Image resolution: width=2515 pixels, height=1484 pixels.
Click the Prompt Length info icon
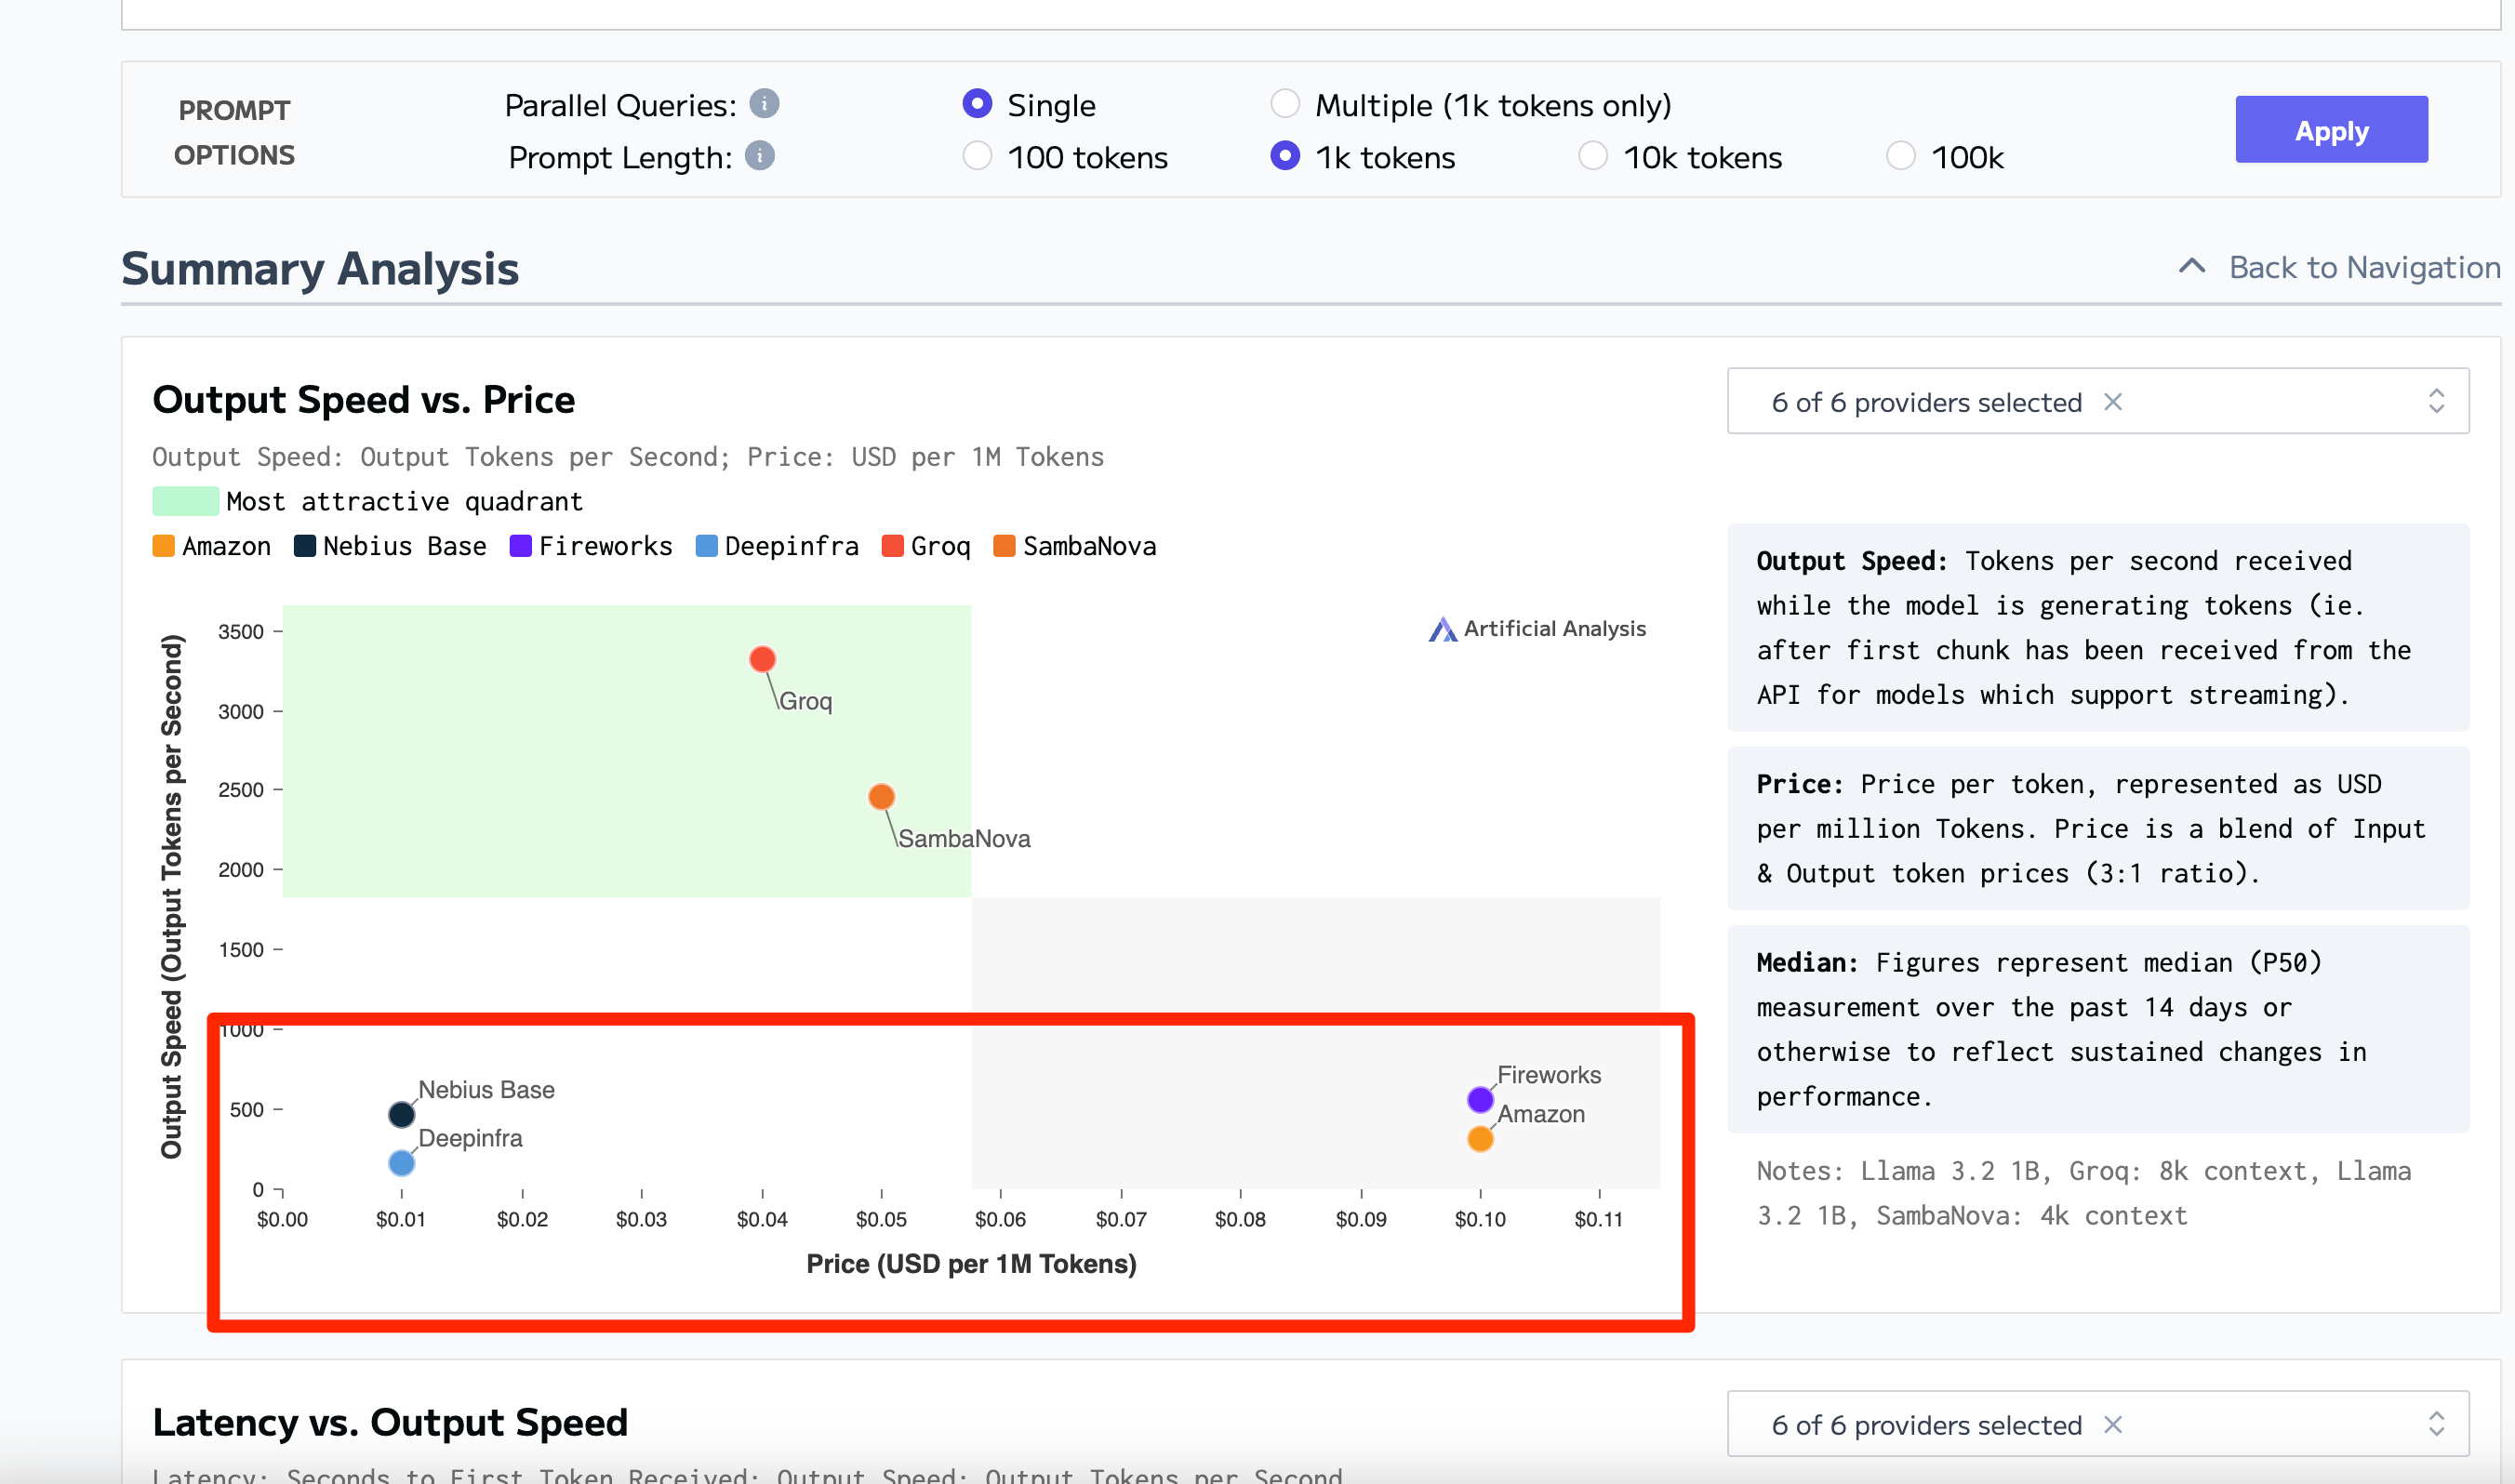tap(760, 156)
